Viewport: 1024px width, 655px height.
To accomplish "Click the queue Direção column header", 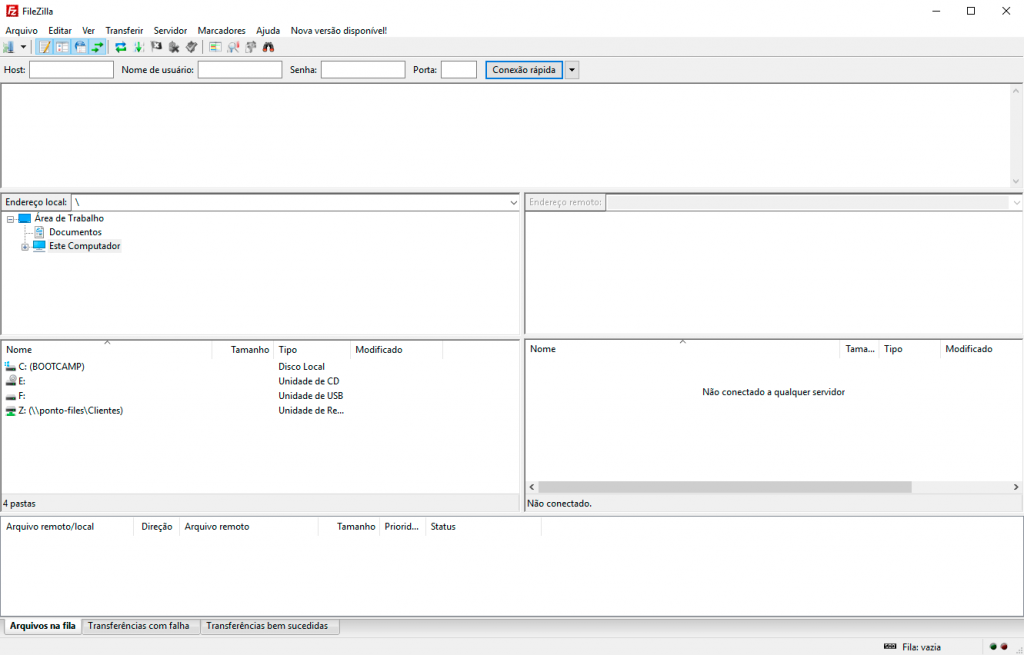I will [x=157, y=527].
